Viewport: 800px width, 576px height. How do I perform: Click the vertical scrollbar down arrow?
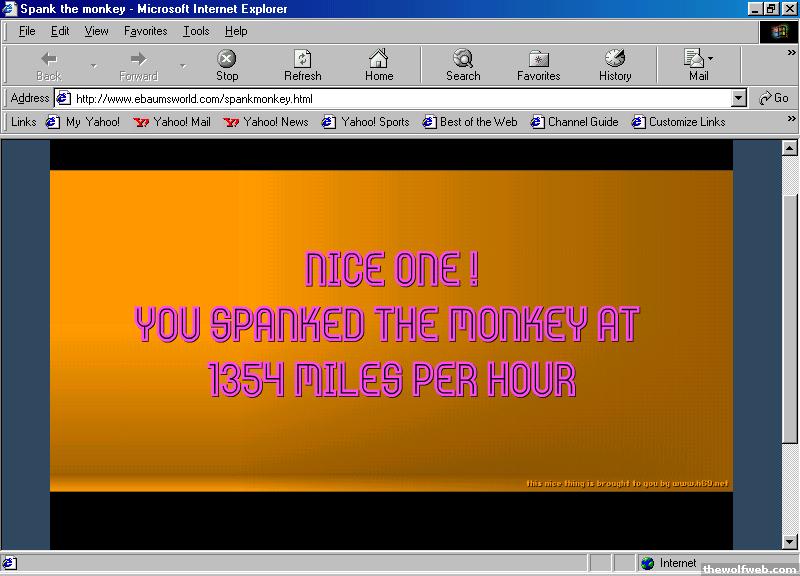(789, 541)
